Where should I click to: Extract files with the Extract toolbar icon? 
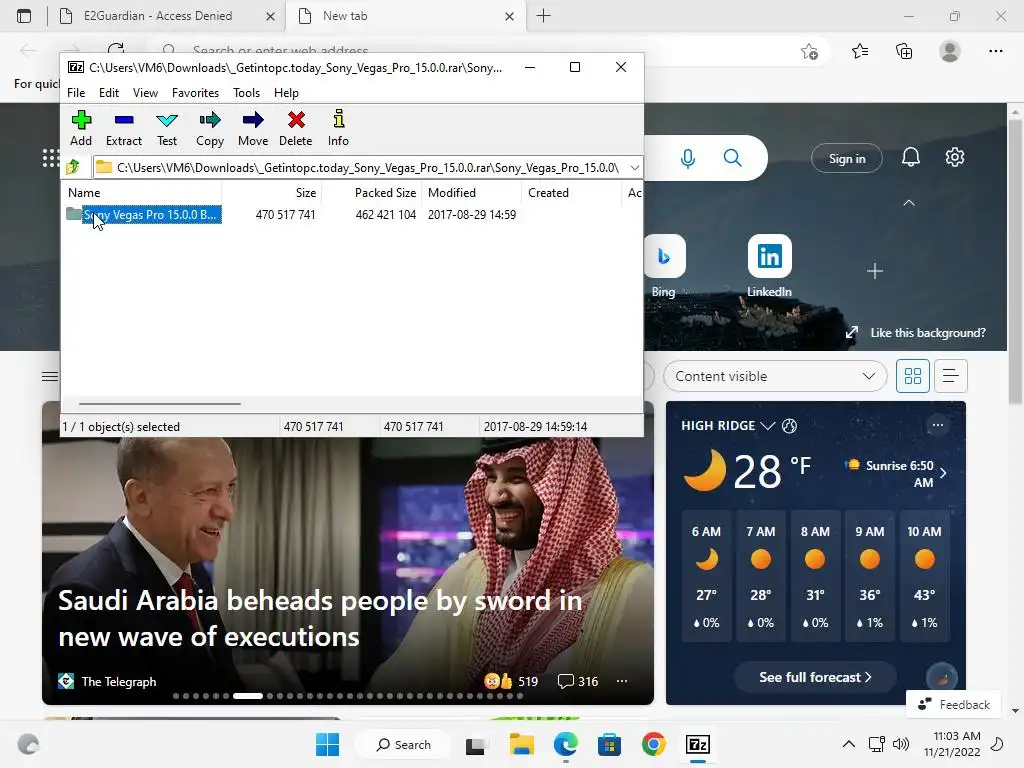click(x=123, y=128)
